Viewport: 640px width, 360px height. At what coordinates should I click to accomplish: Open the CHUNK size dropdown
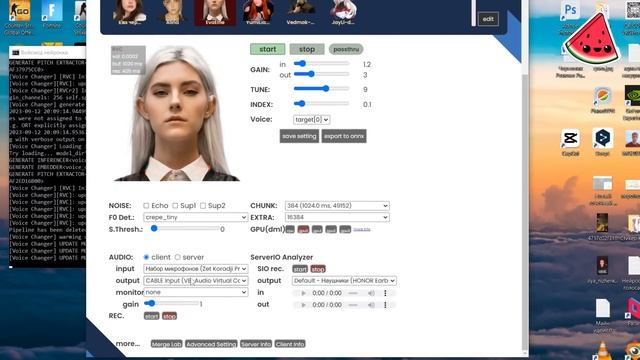(x=337, y=206)
